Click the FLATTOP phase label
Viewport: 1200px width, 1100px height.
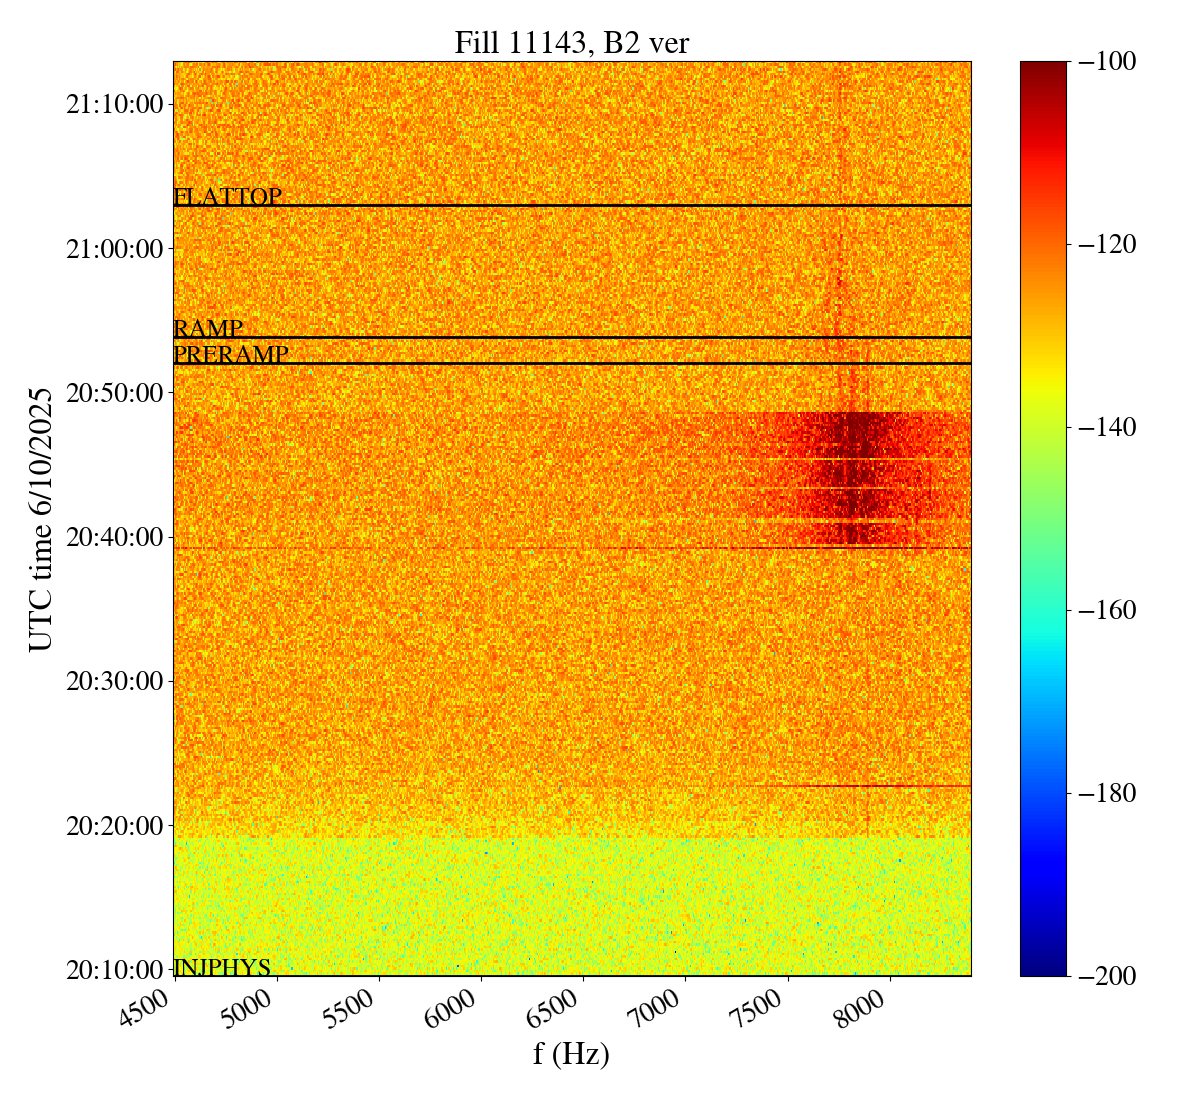pos(227,197)
